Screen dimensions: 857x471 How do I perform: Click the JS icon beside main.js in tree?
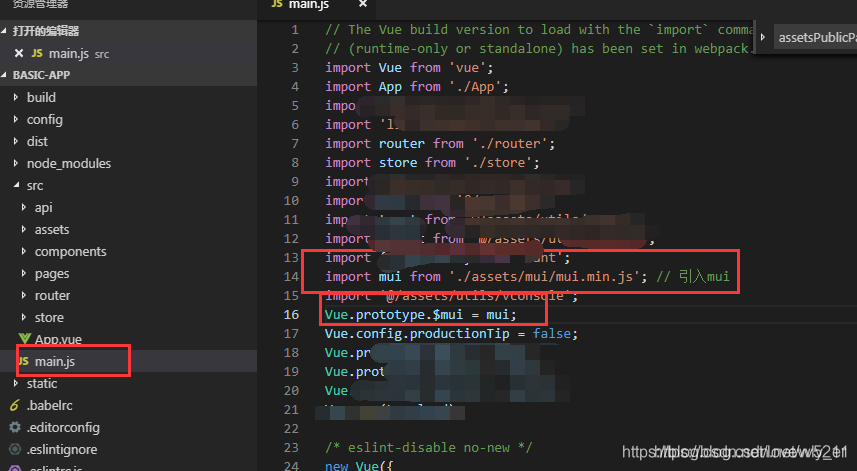click(x=24, y=361)
